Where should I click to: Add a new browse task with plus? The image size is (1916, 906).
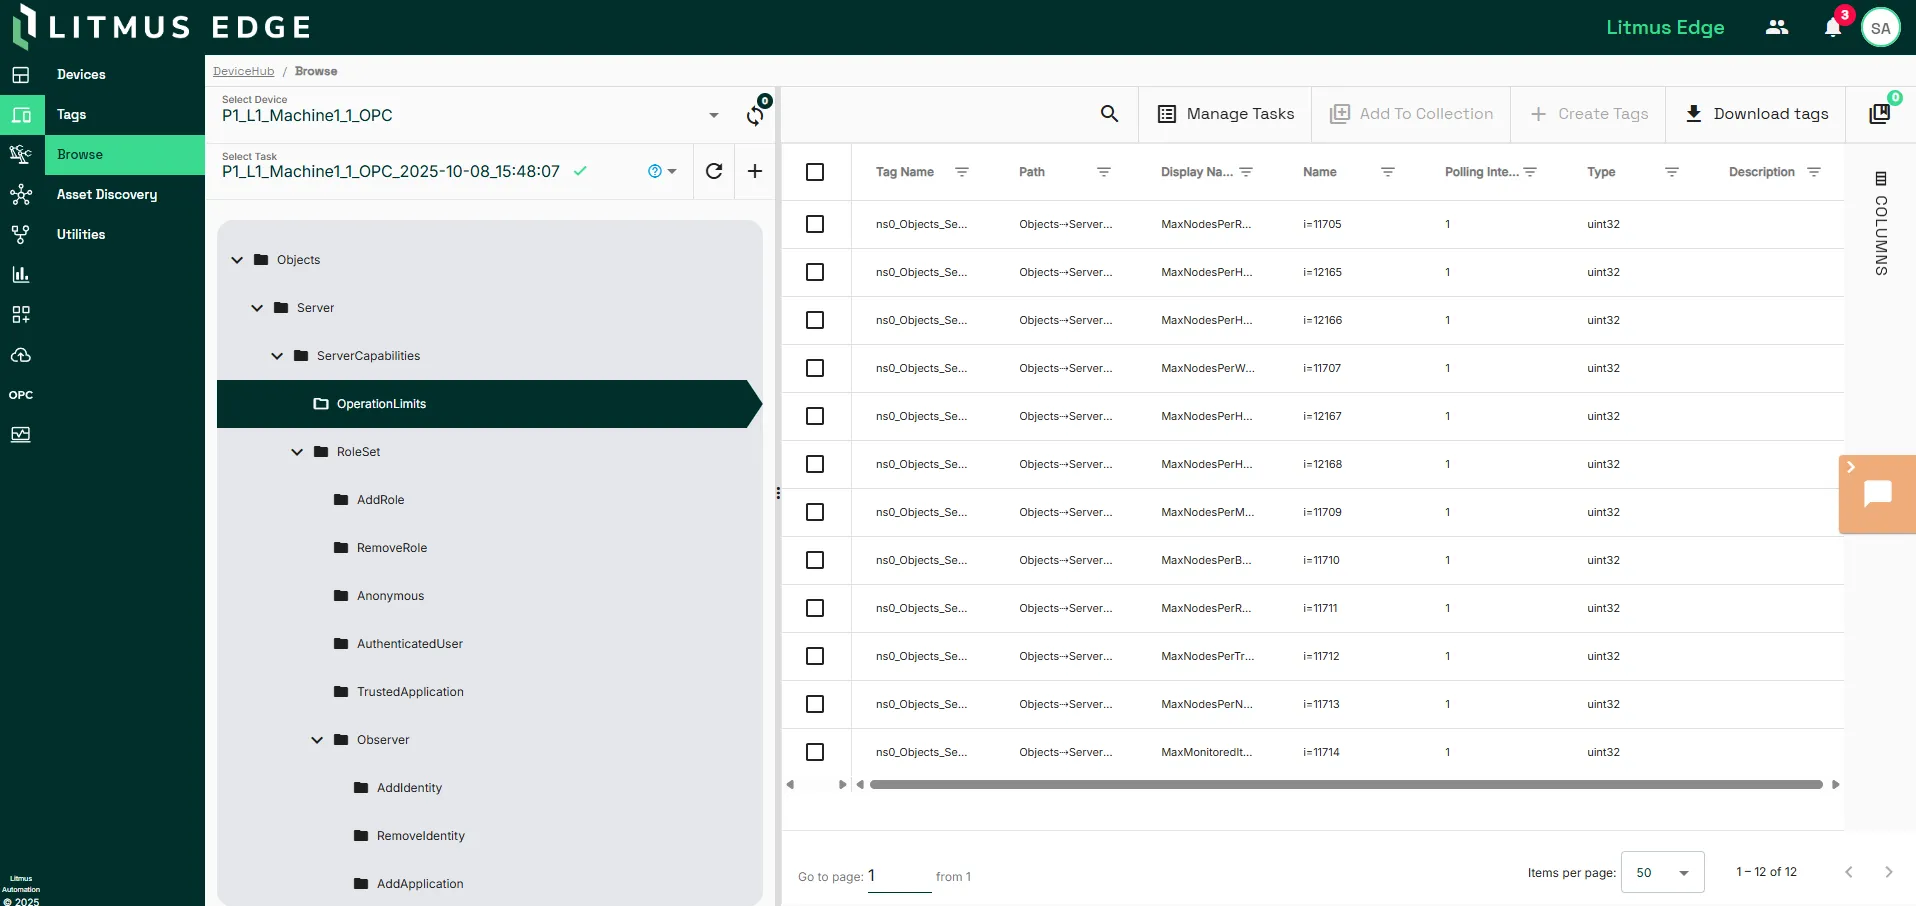(x=755, y=171)
